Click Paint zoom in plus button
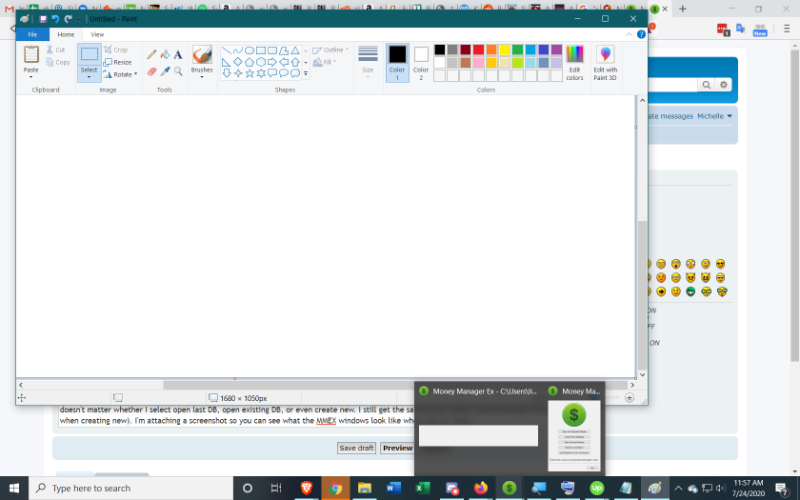The height and width of the screenshot is (500, 800). (x=630, y=398)
